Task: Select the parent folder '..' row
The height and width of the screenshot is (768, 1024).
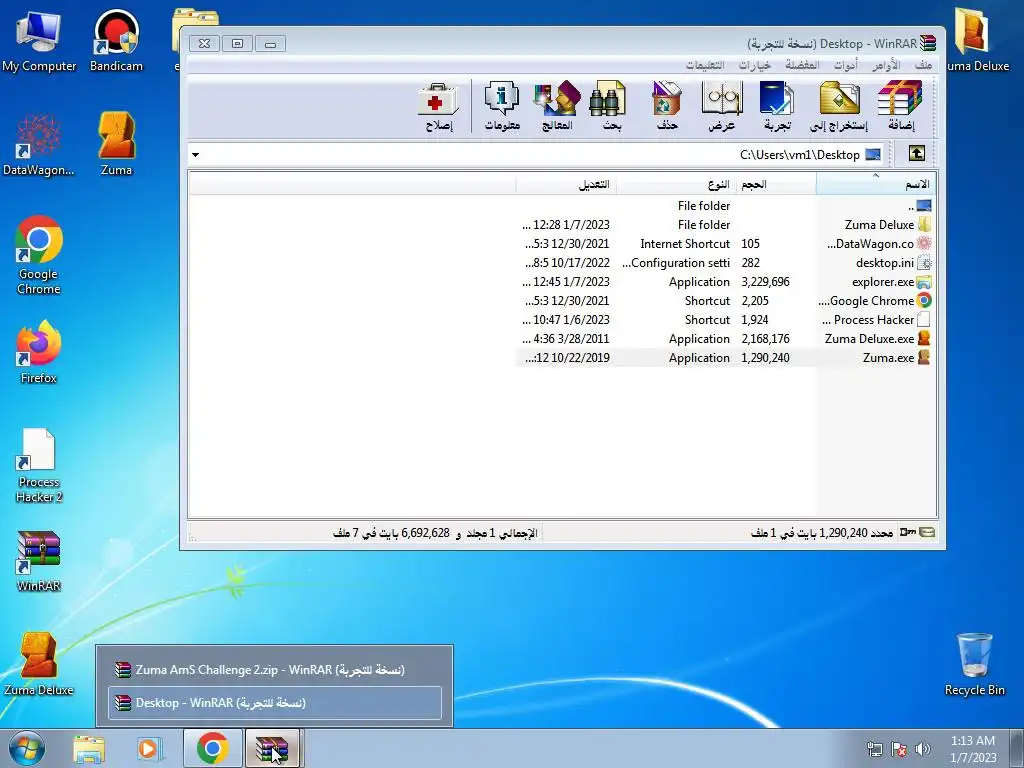Action: 725,206
